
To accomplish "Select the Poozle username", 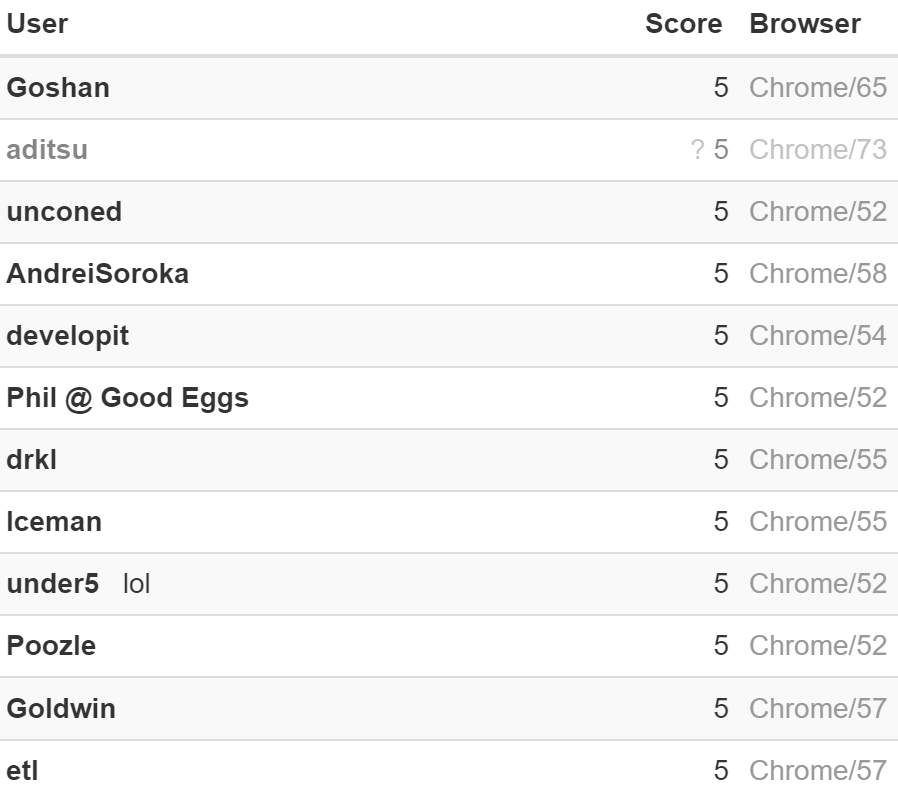I will pos(51,646).
